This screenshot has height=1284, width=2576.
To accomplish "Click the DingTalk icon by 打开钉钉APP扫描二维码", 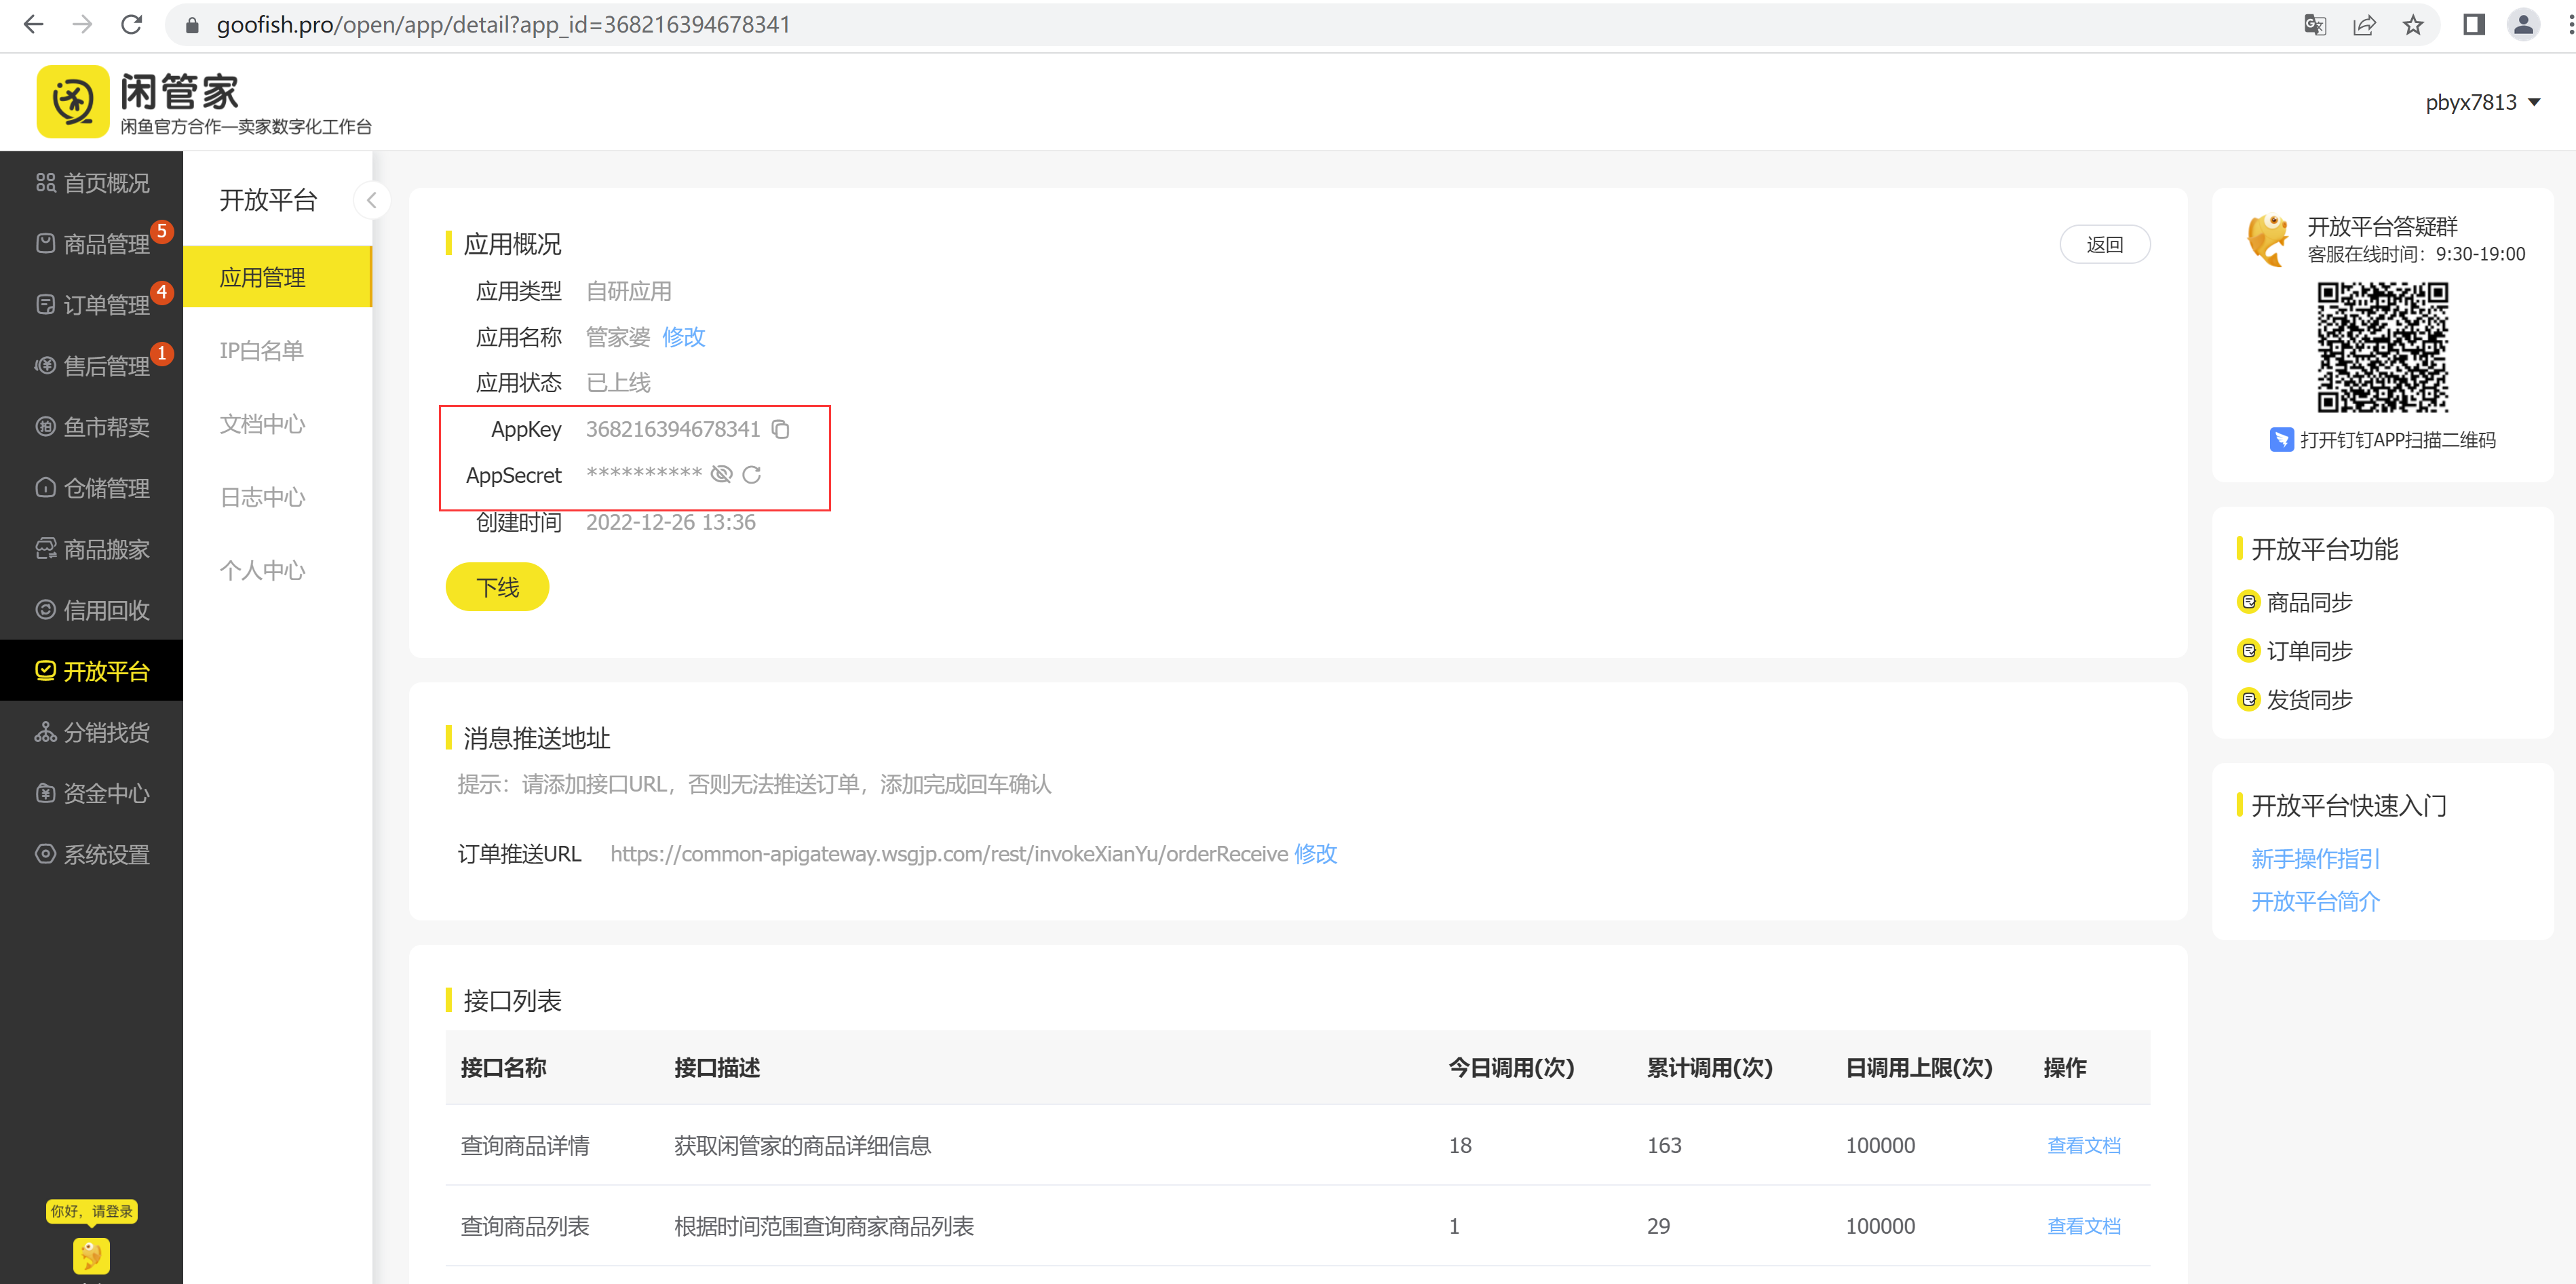I will pyautogui.click(x=2281, y=440).
